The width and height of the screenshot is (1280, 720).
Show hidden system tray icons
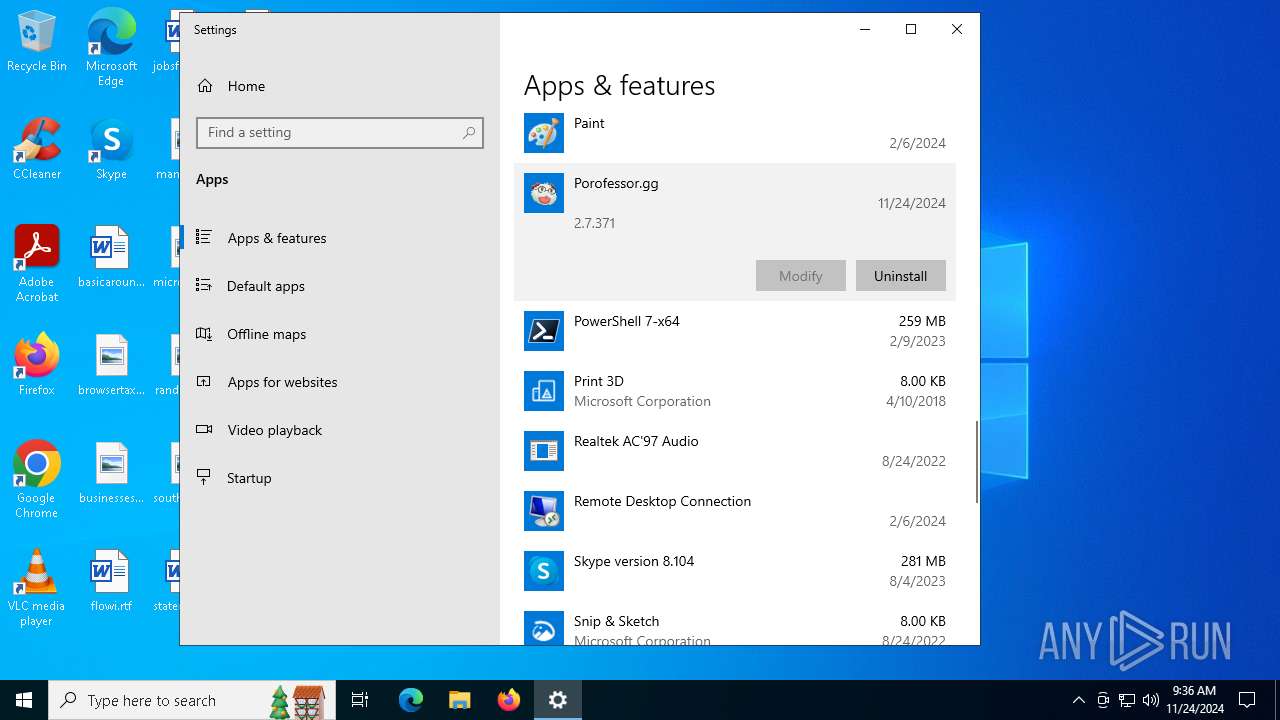pos(1078,700)
